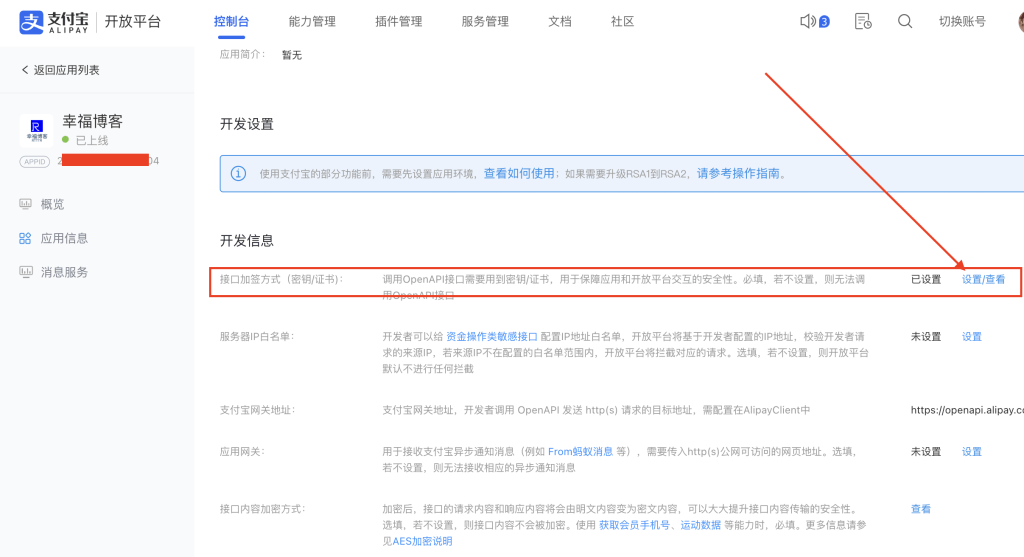This screenshot has height=557, width=1024.
Task: Click 设置 link for 应用网关
Action: [x=972, y=452]
